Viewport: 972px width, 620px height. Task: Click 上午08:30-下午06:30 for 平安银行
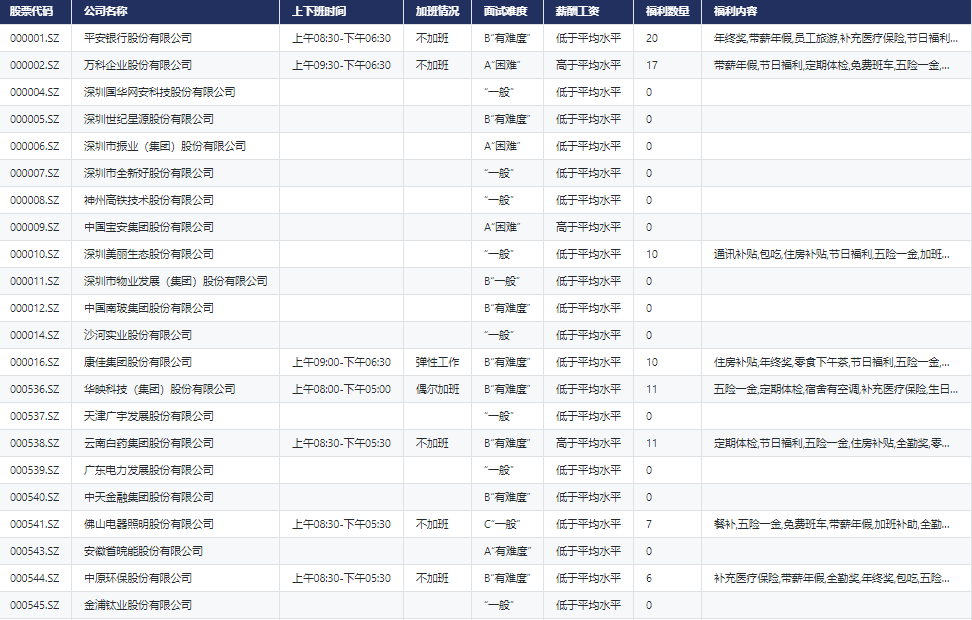click(x=342, y=38)
